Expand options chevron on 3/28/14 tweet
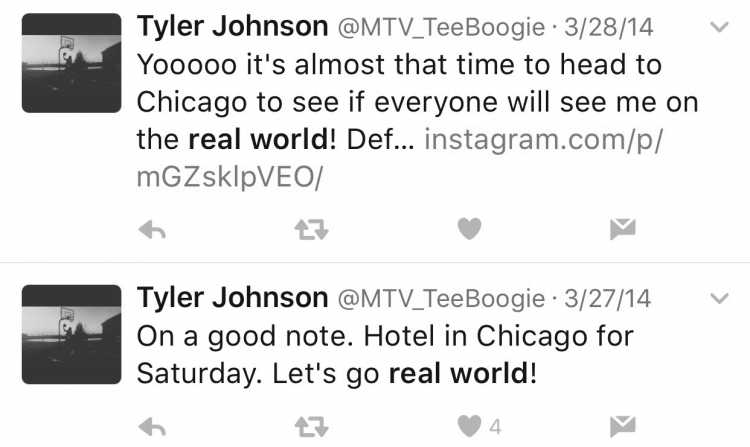Viewport: 750px width, 447px height. coord(719,27)
